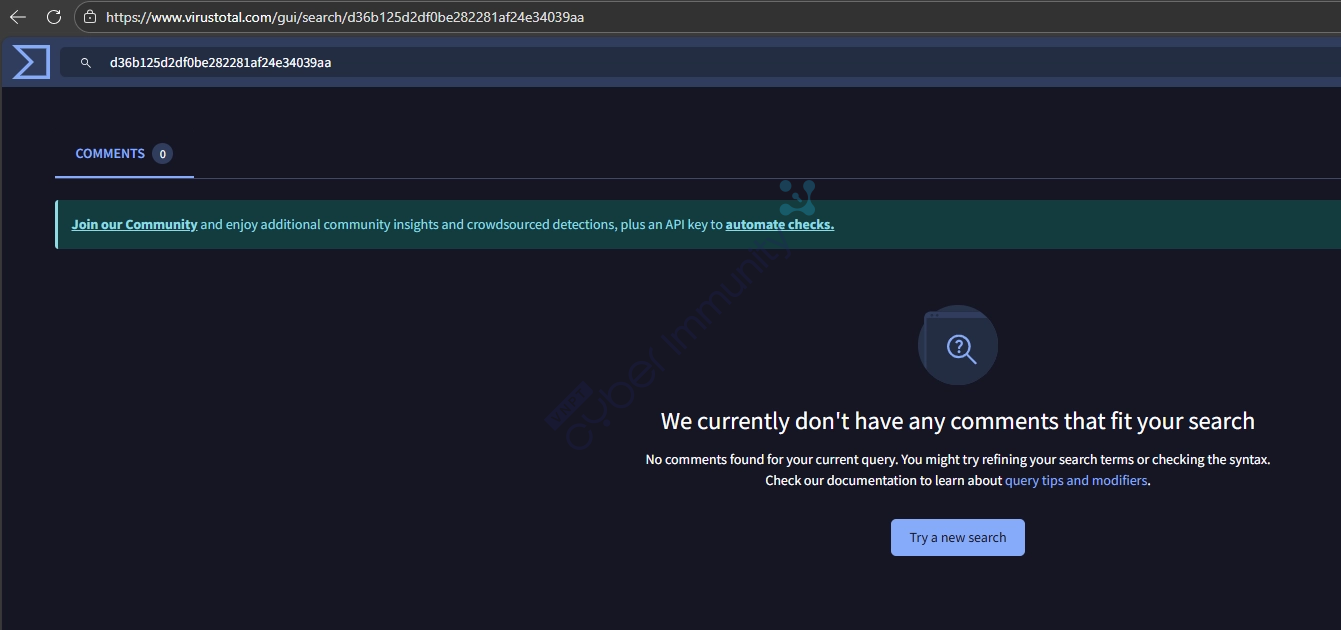Image resolution: width=1341 pixels, height=630 pixels.
Task: Go back using browser back arrow
Action: point(18,17)
